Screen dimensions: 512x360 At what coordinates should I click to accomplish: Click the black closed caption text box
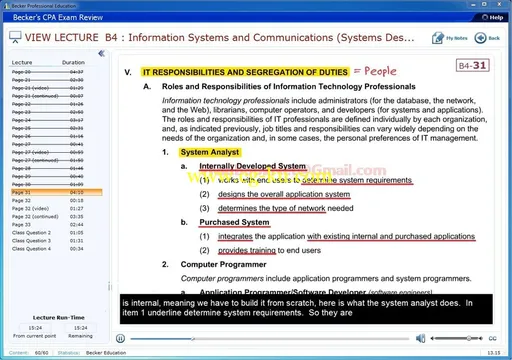(x=306, y=309)
